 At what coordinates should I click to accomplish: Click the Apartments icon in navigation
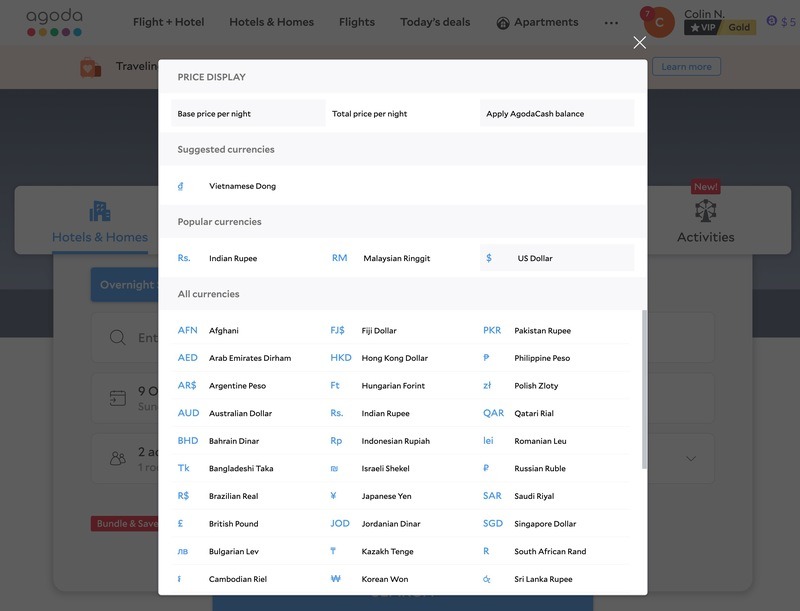(x=503, y=22)
